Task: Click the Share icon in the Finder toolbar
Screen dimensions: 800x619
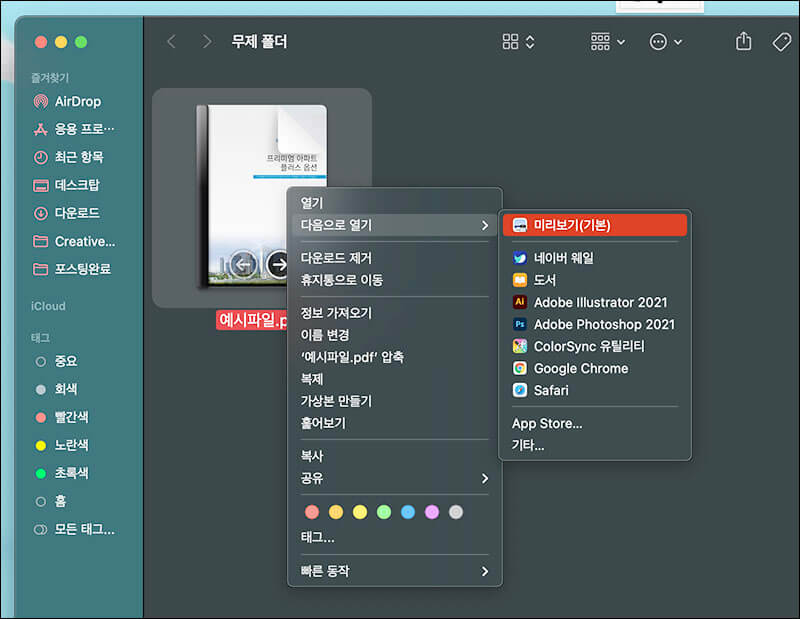Action: coord(742,42)
